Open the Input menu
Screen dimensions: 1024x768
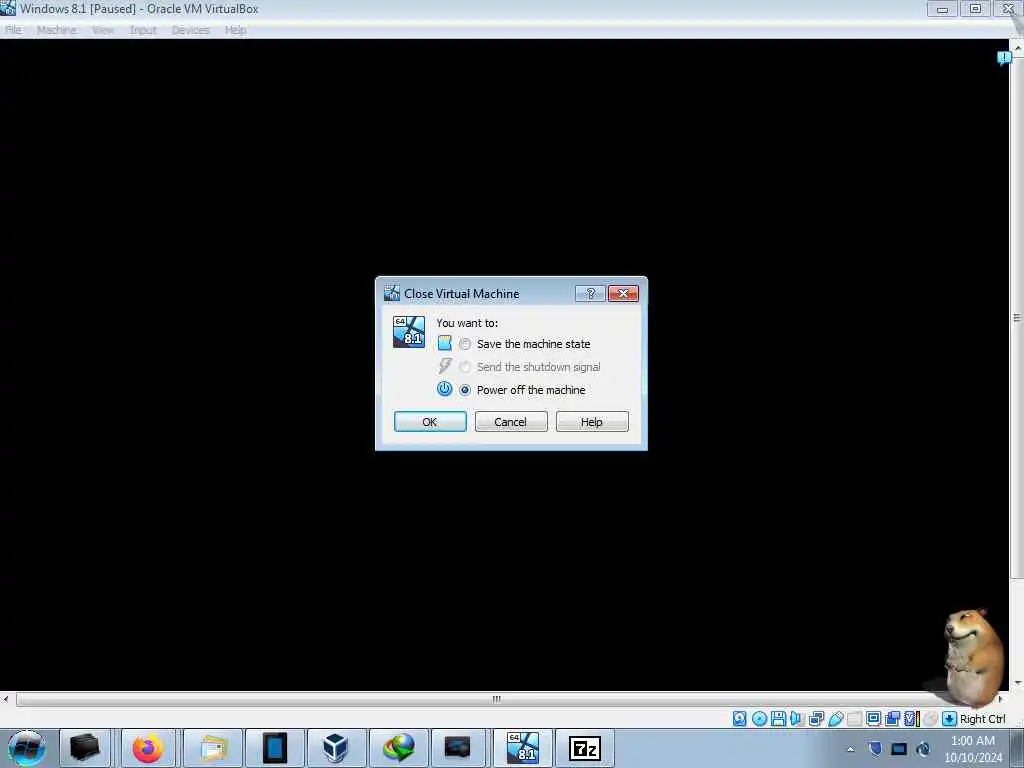142,30
